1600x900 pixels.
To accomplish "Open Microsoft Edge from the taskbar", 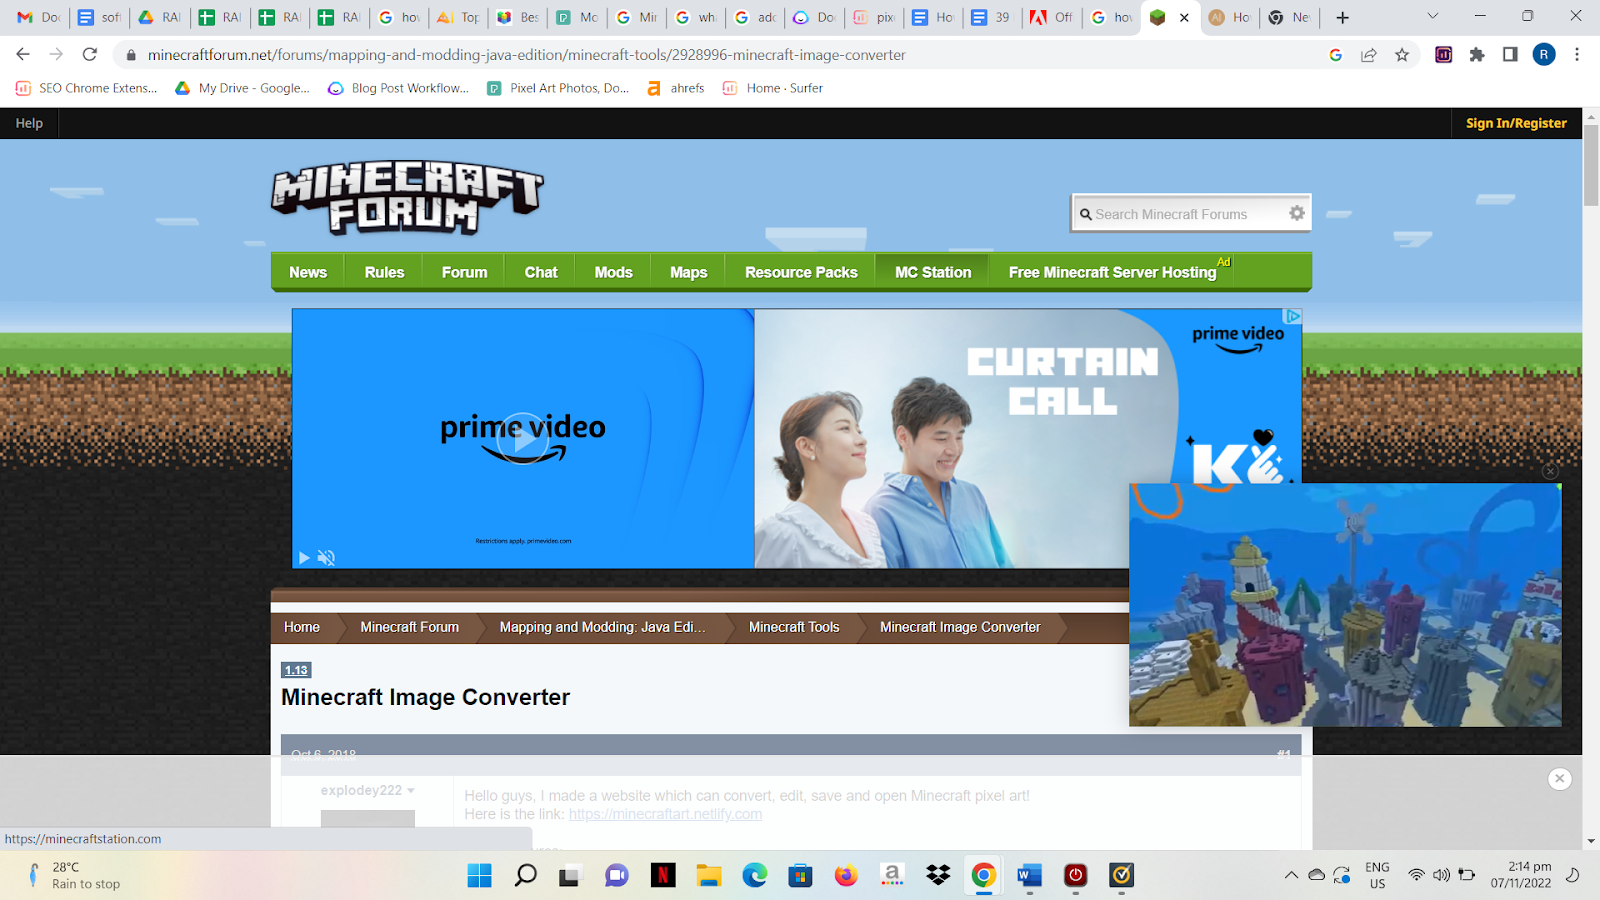I will 755,876.
